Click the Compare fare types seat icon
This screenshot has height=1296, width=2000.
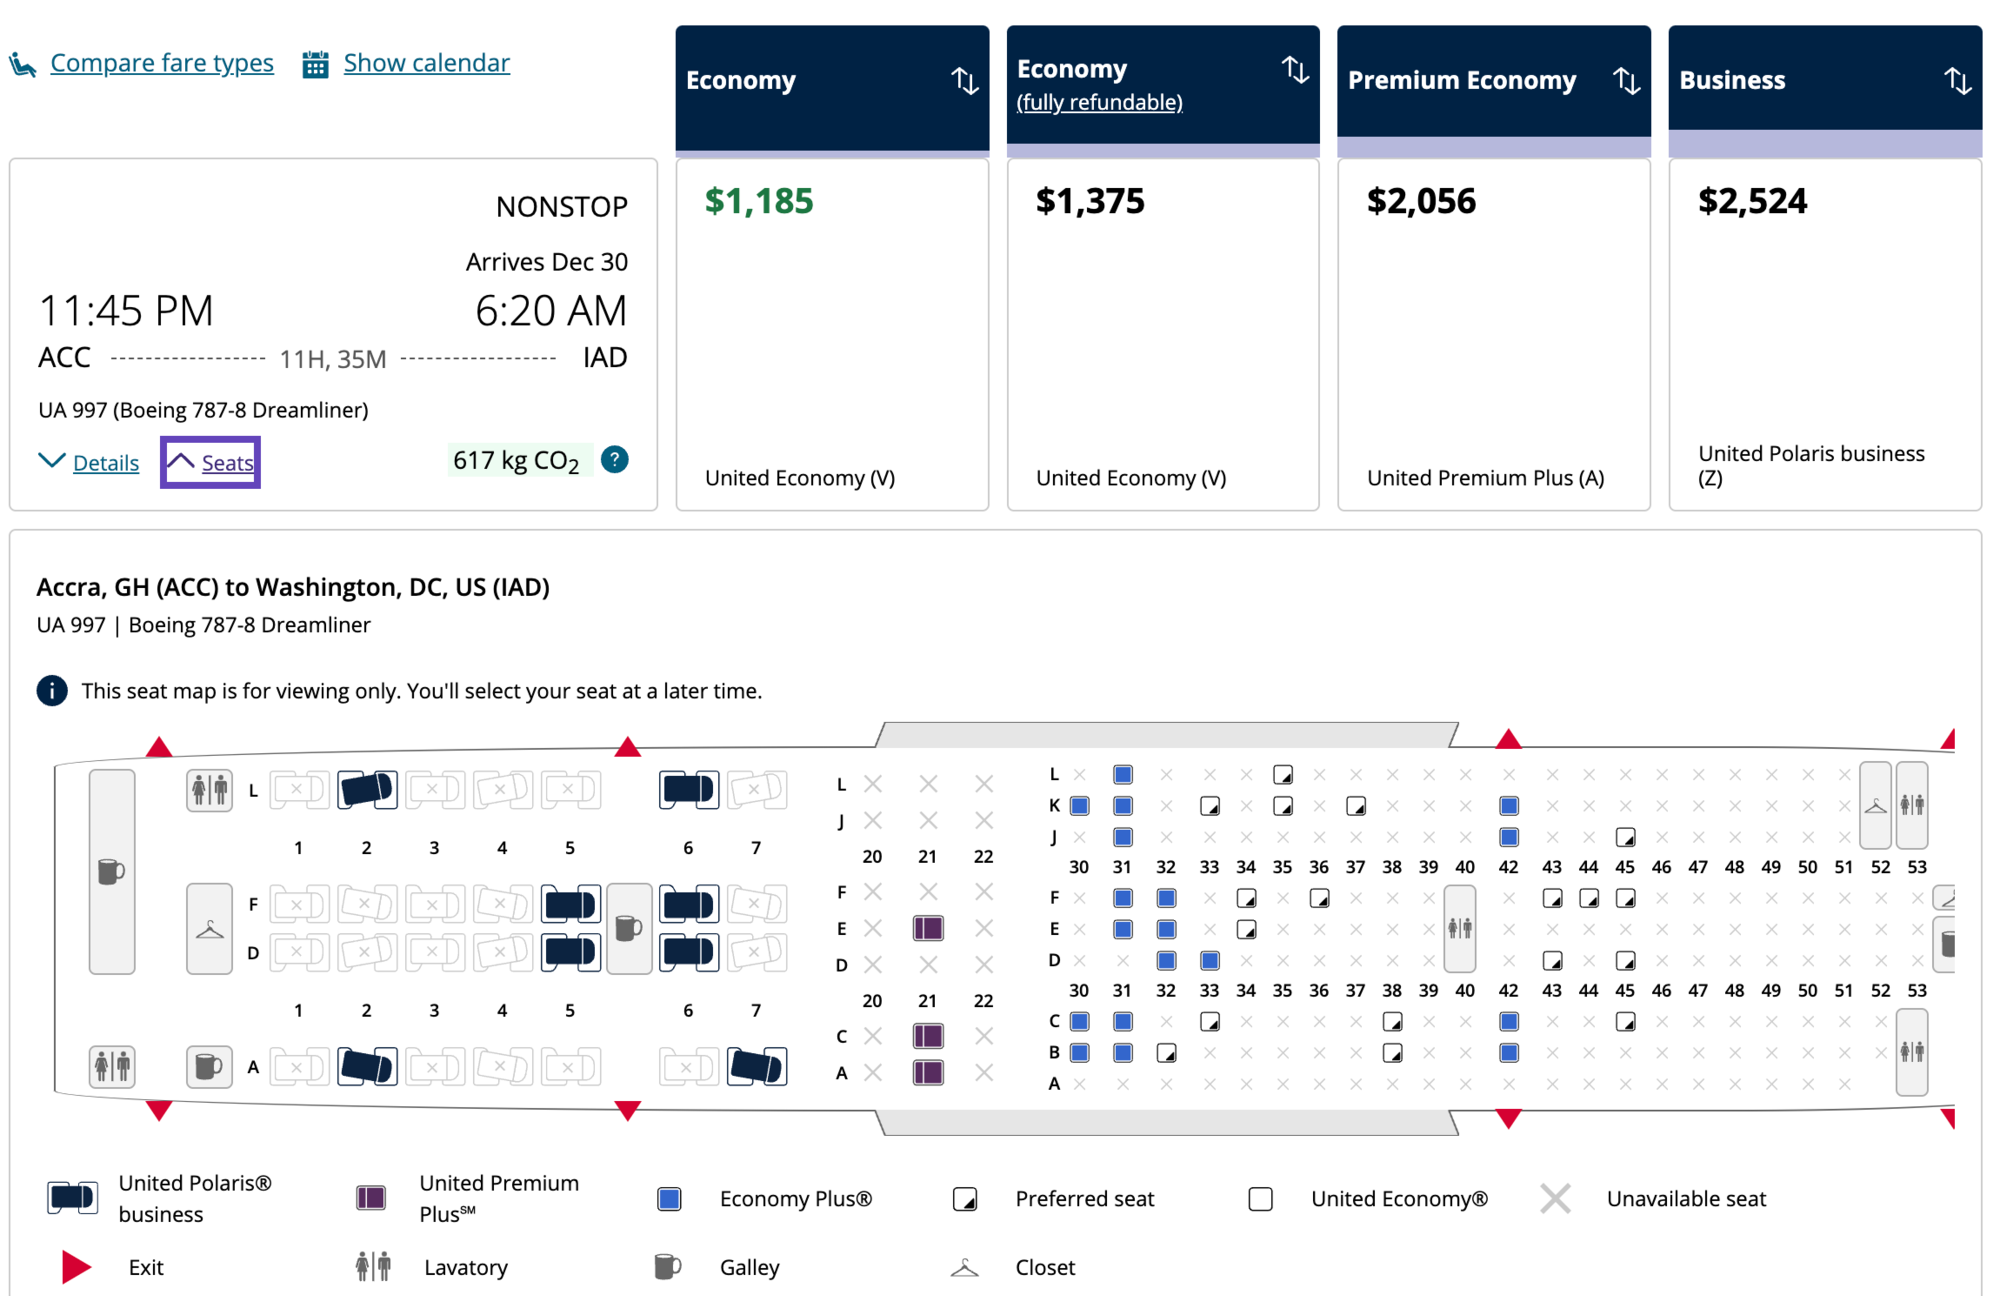point(22,65)
